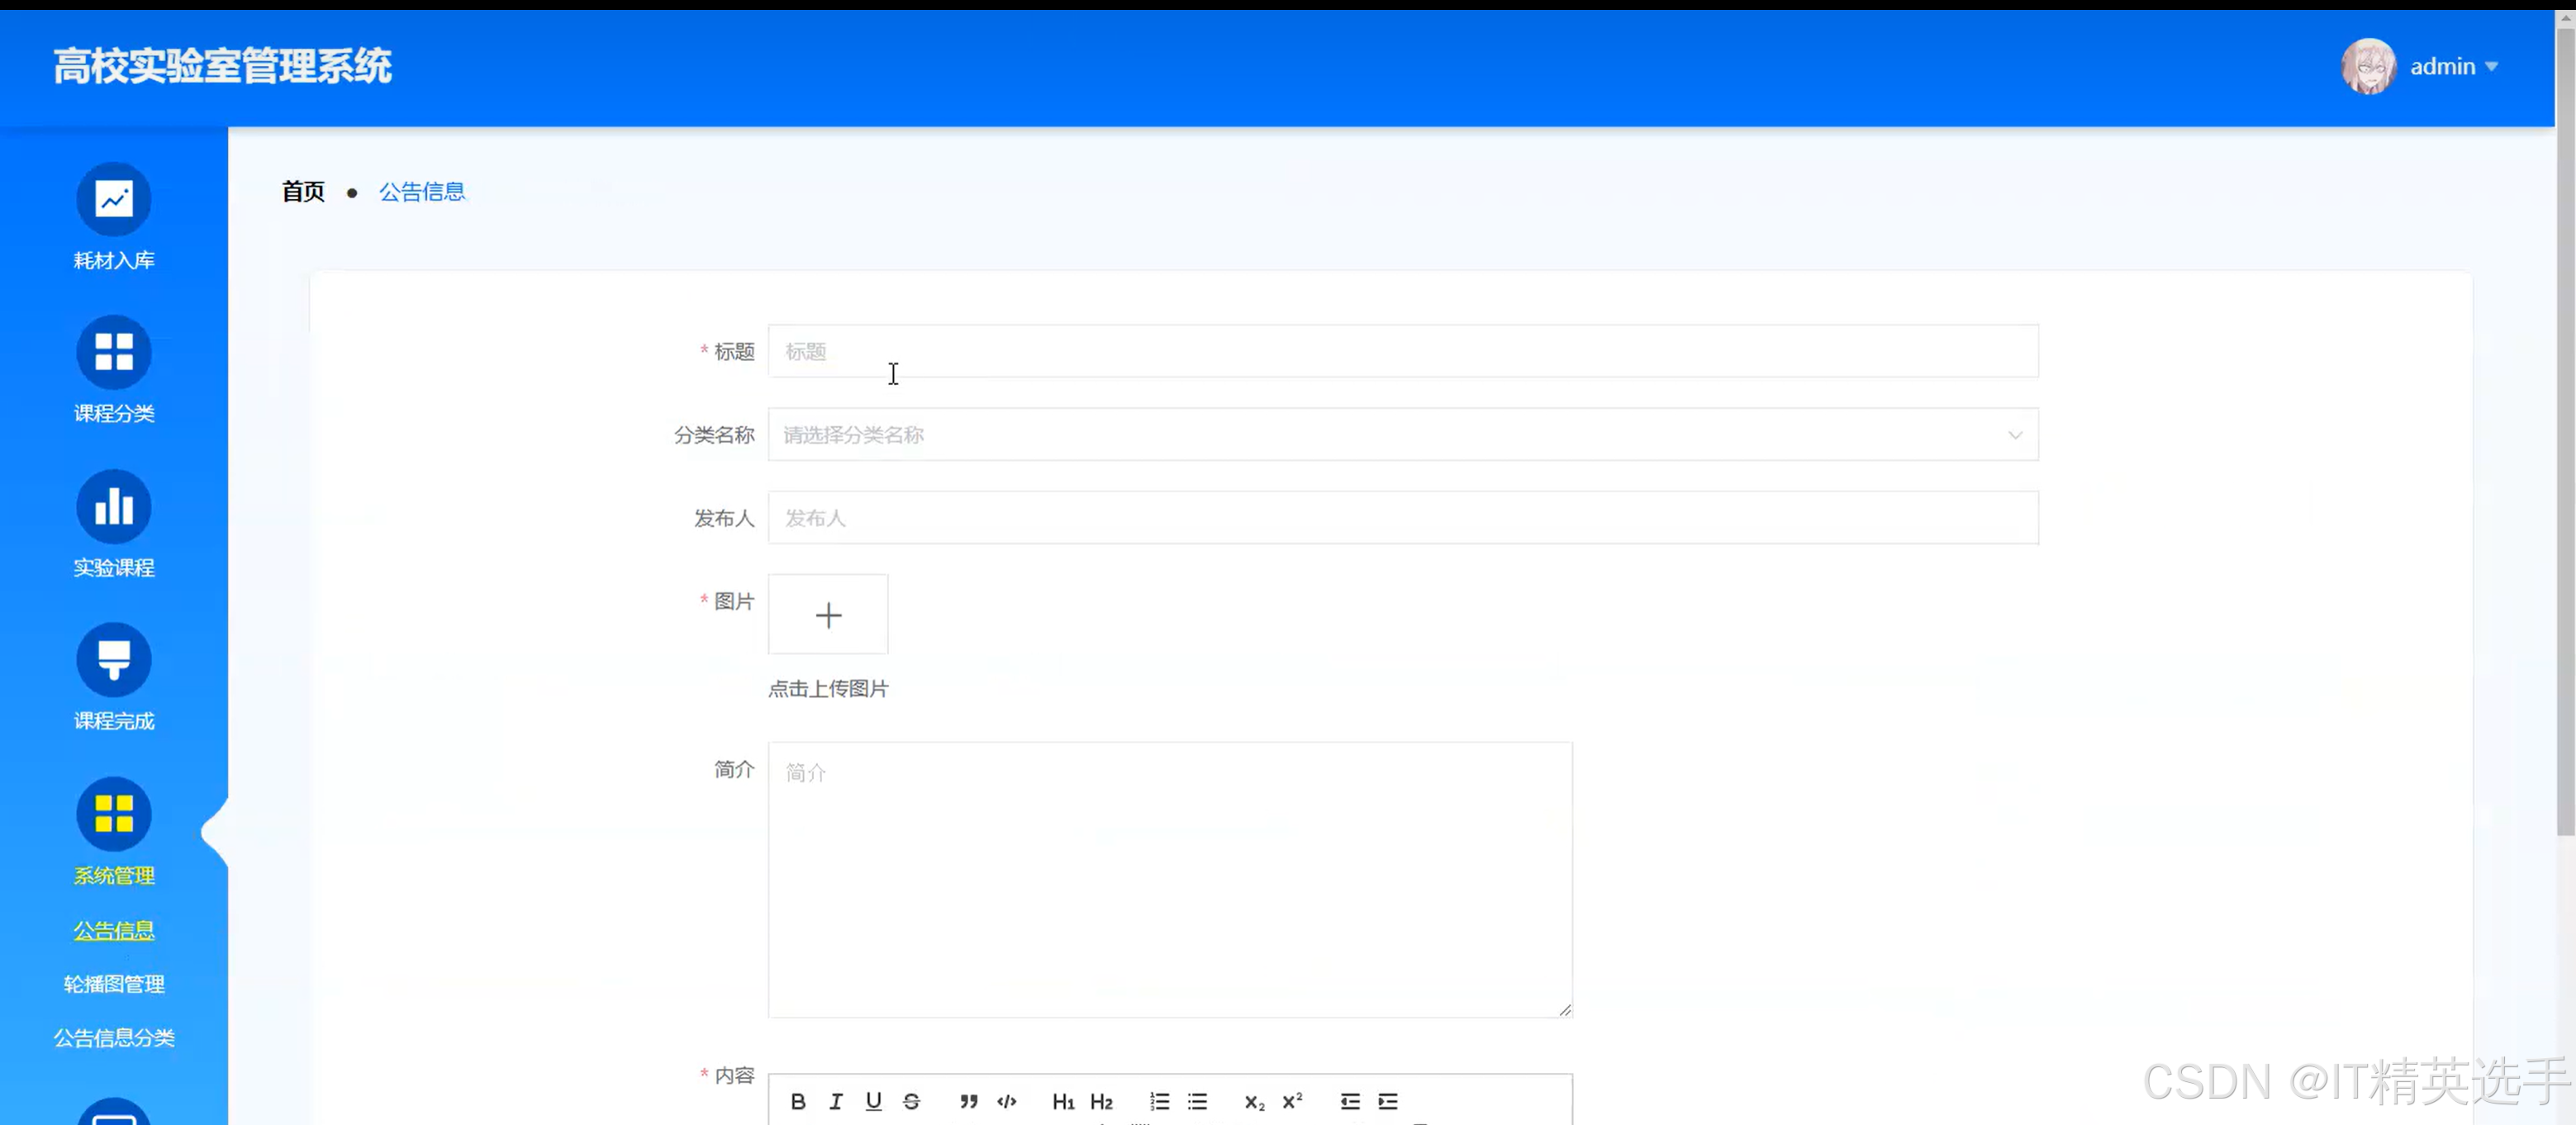This screenshot has height=1125, width=2576.
Task: Open the admin user dropdown menu
Action: point(2453,67)
